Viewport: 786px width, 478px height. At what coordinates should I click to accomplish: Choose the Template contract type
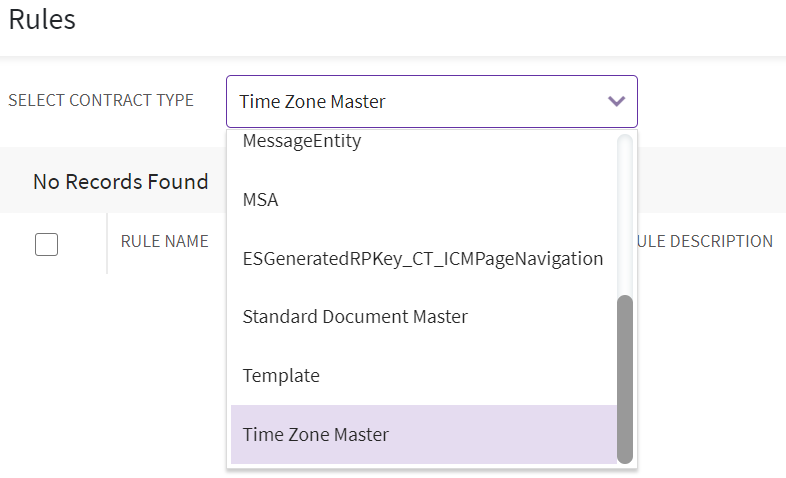coord(281,376)
